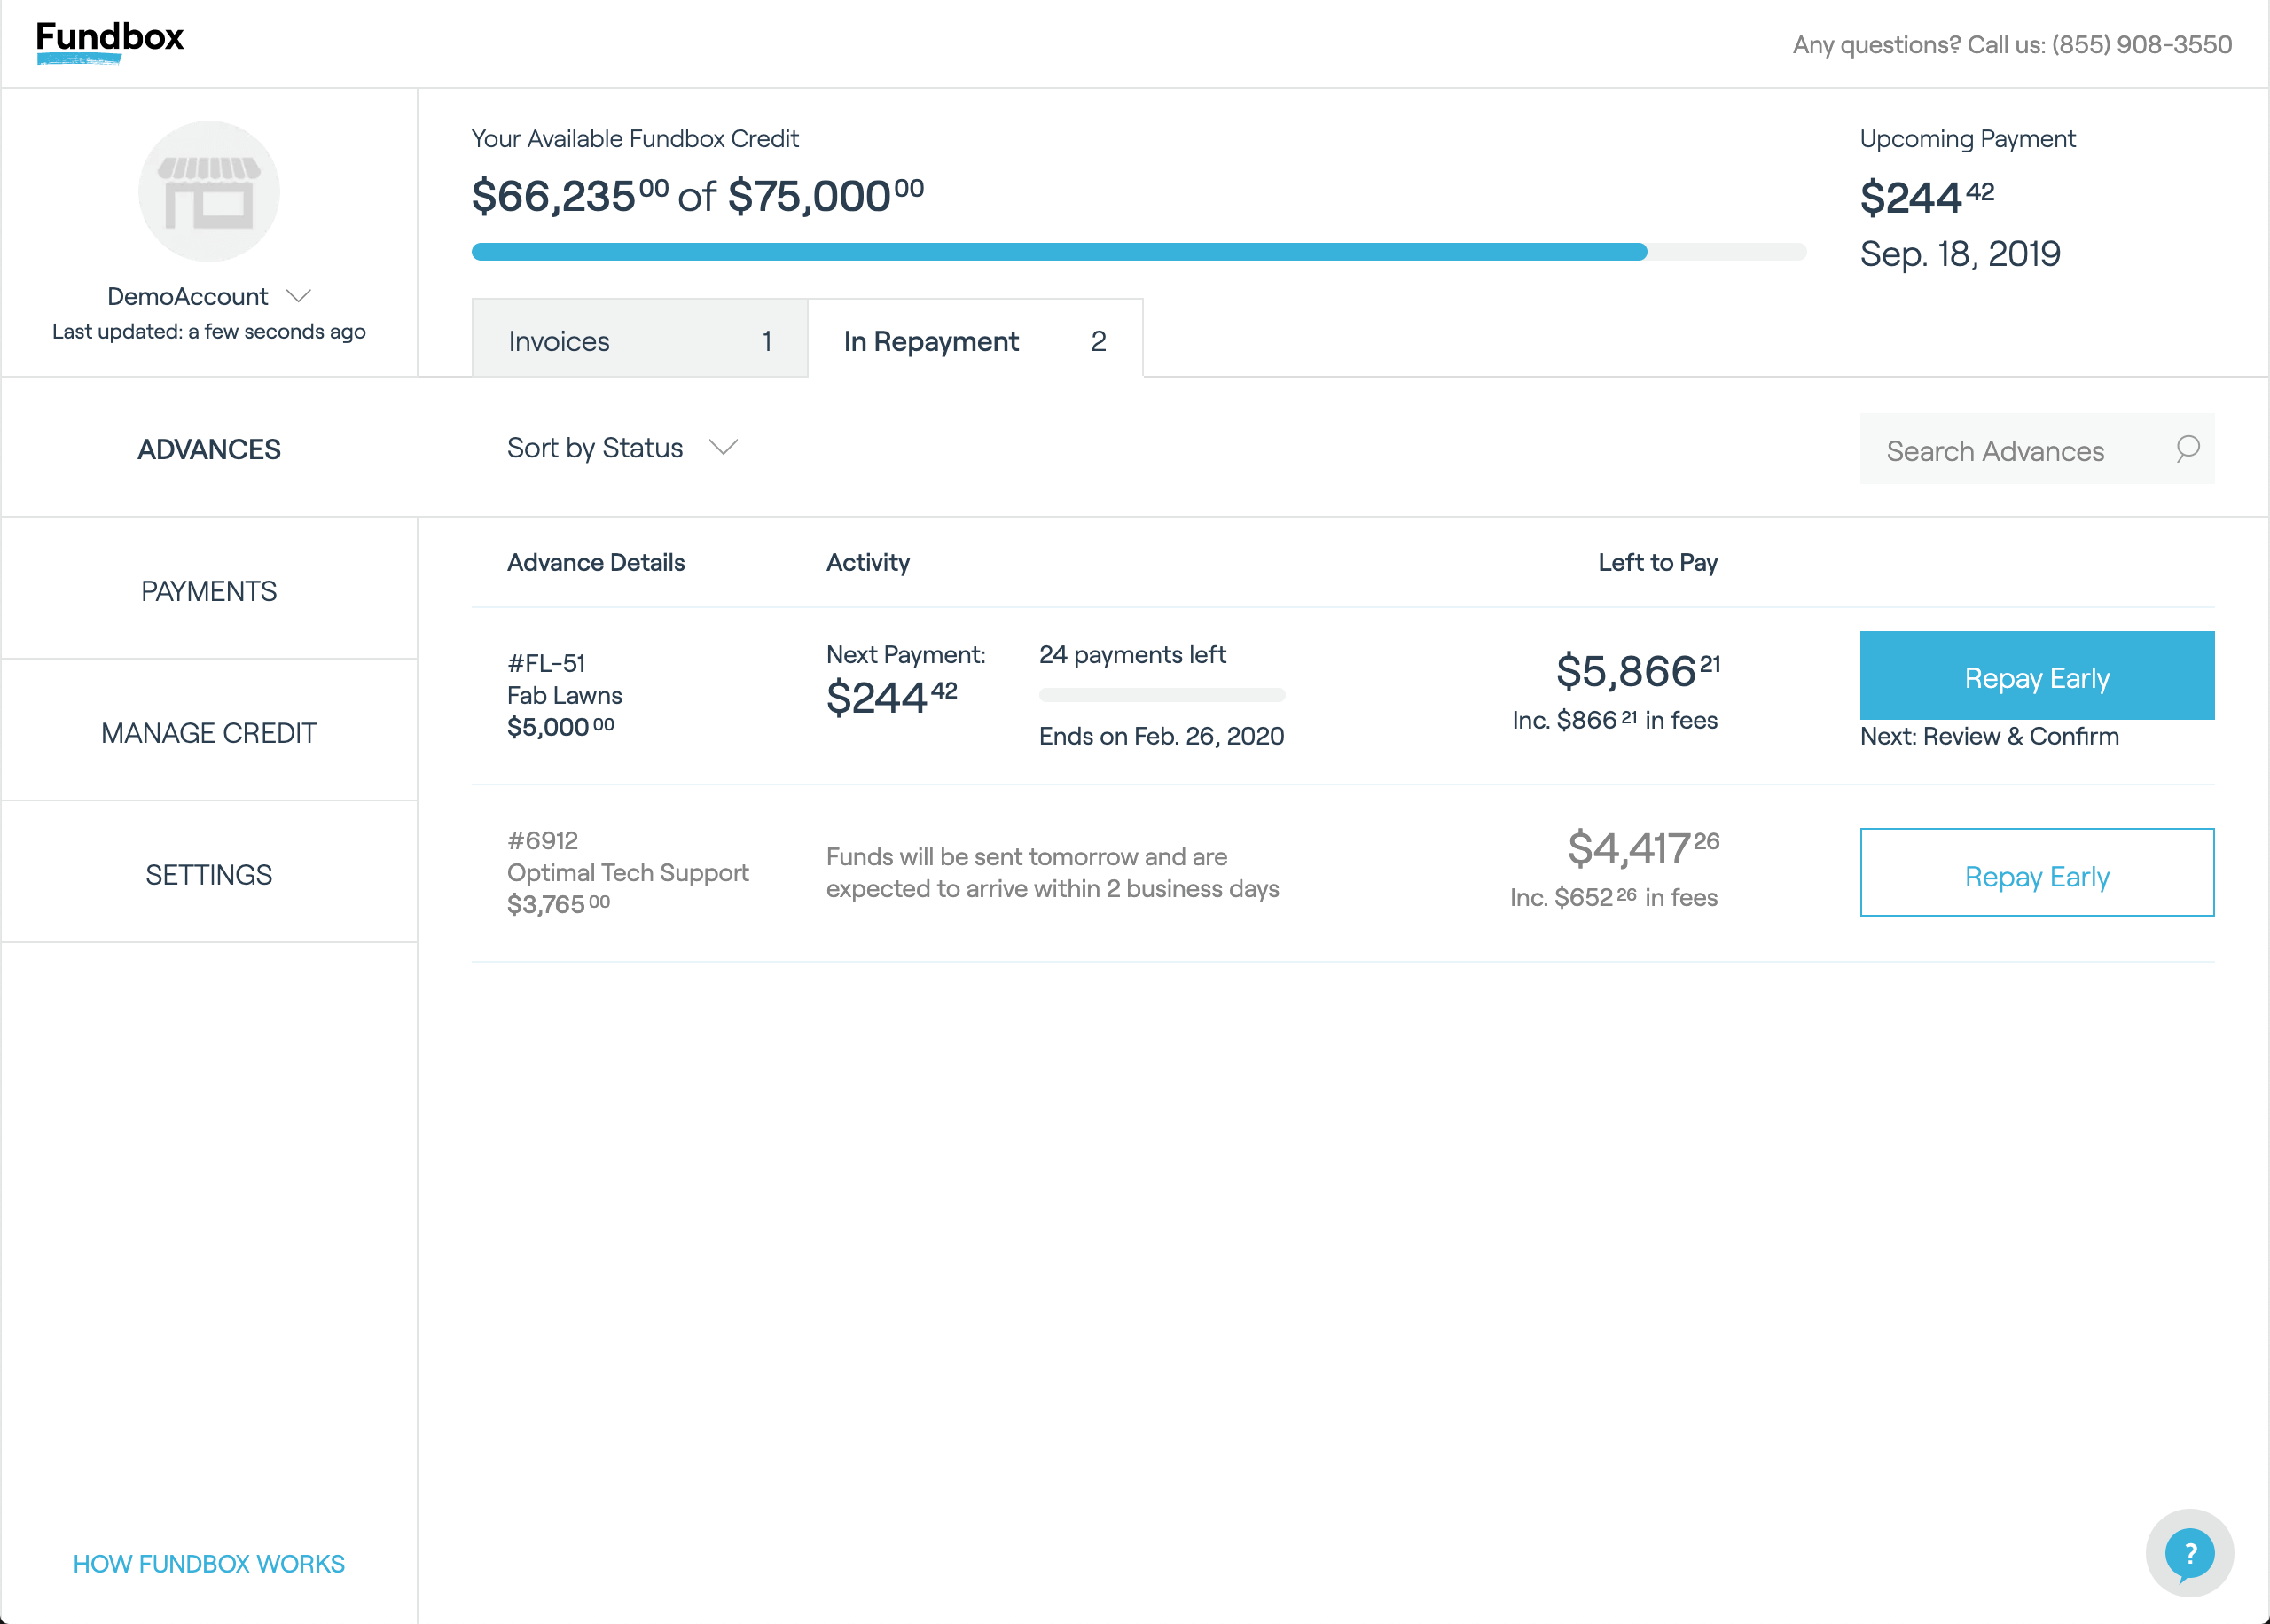
Task: Open Settings from the sidebar
Action: 209,875
